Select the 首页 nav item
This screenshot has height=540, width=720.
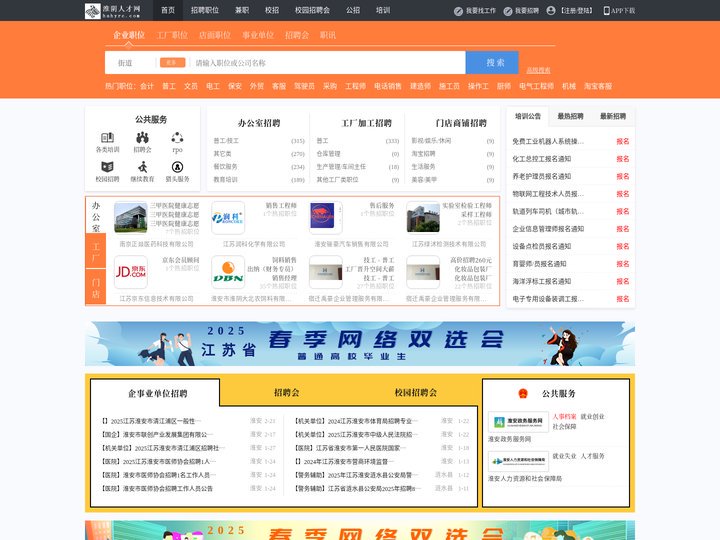[x=168, y=10]
